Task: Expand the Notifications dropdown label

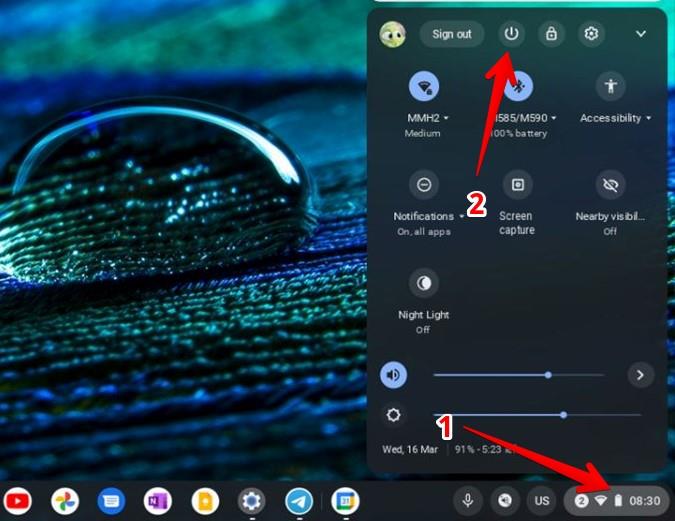Action: pos(429,216)
